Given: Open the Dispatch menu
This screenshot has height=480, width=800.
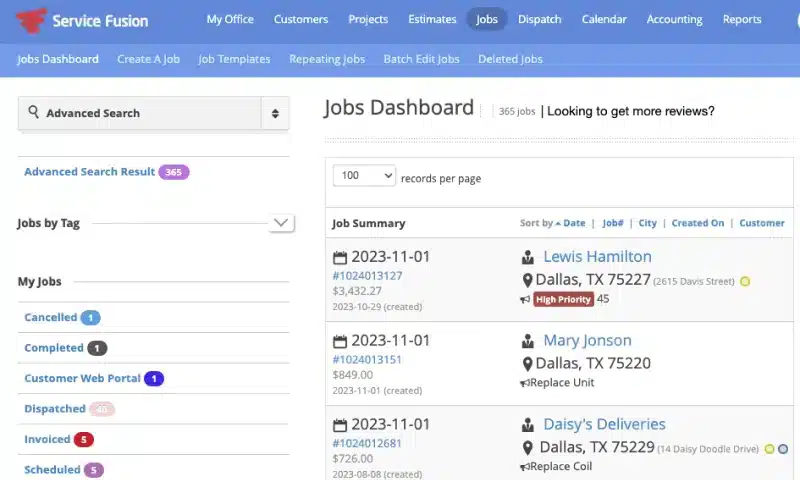Looking at the screenshot, I should tap(540, 19).
